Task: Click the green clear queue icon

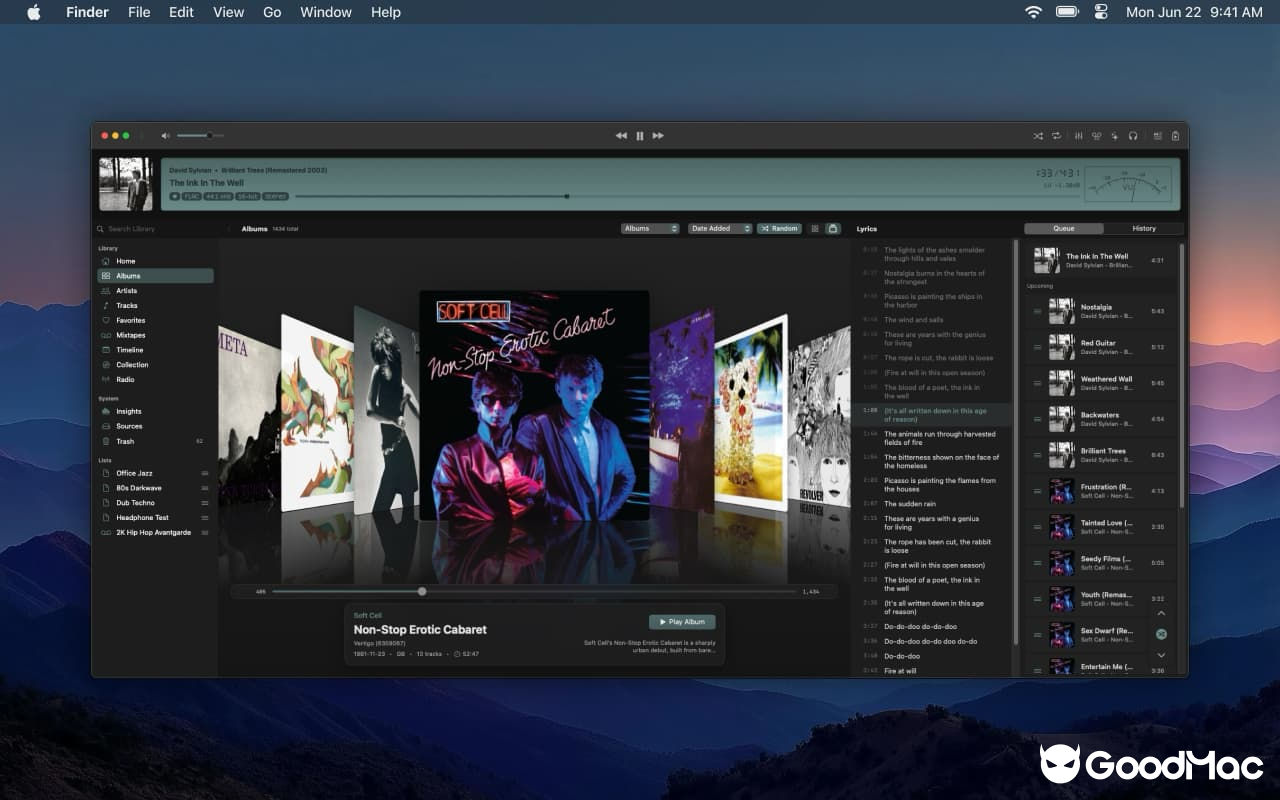Action: 1161,634
